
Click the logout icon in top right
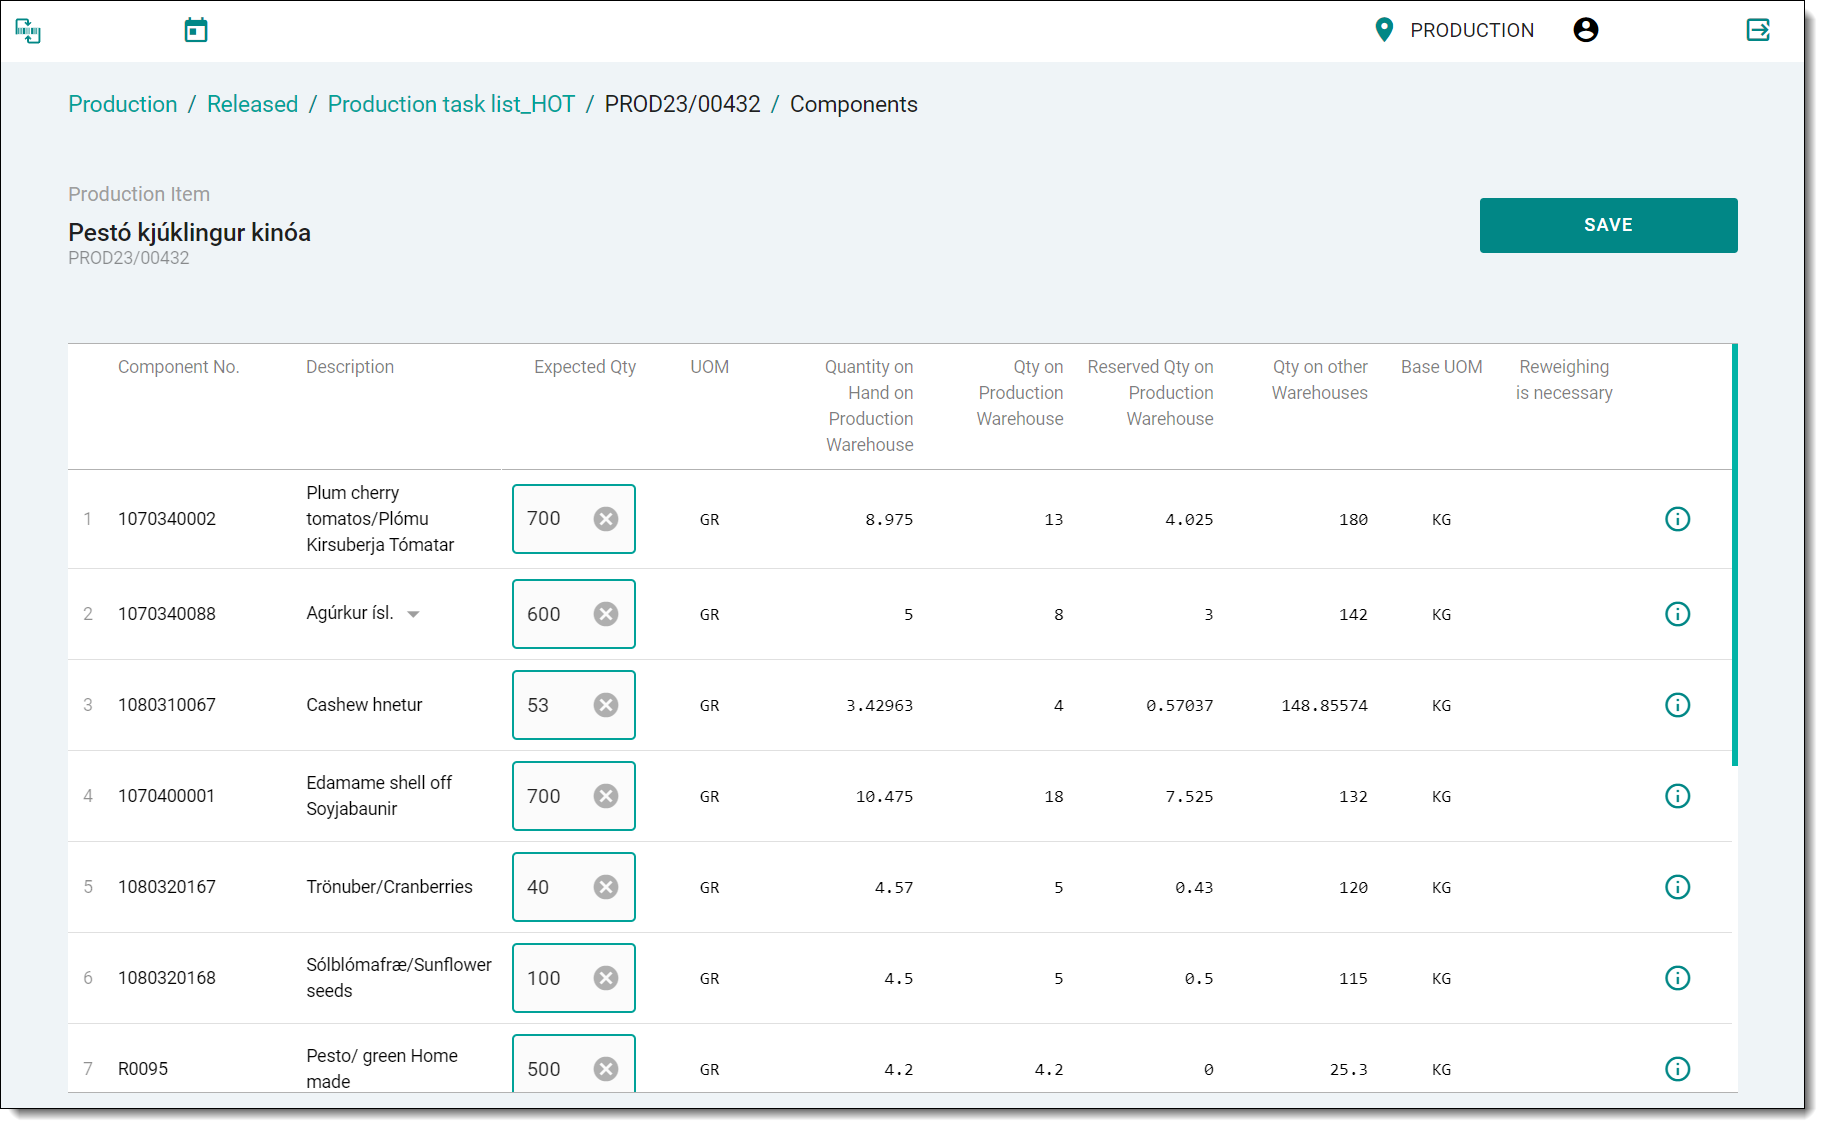pyautogui.click(x=1758, y=30)
